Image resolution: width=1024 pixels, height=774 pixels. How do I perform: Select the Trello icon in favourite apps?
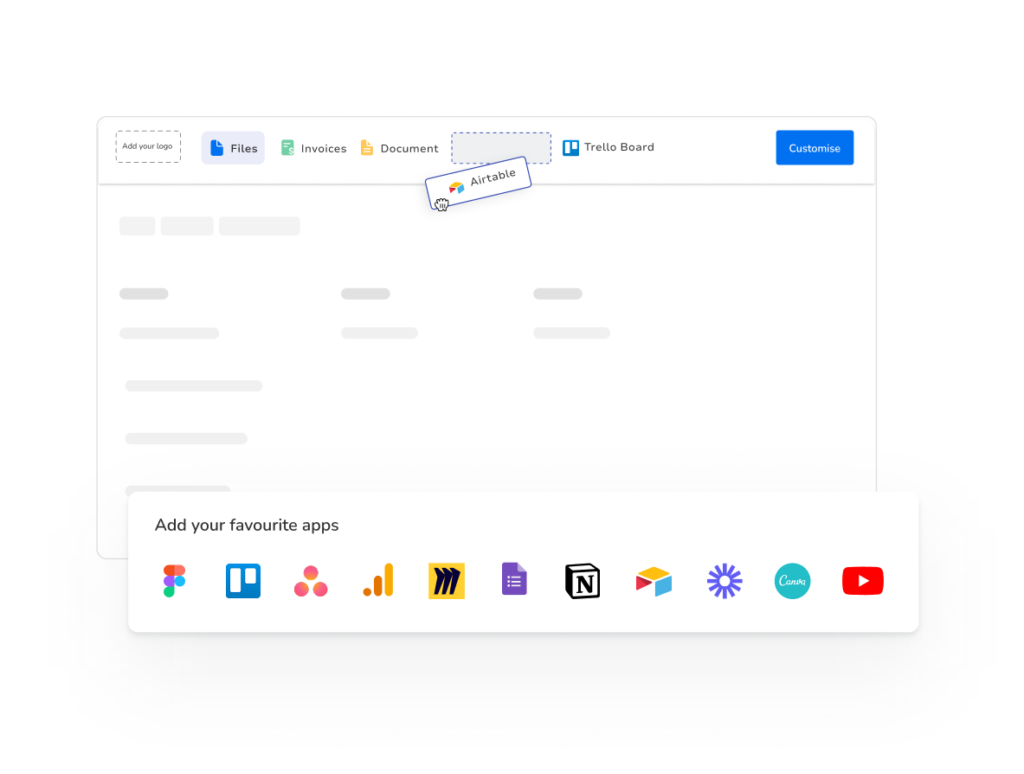243,581
